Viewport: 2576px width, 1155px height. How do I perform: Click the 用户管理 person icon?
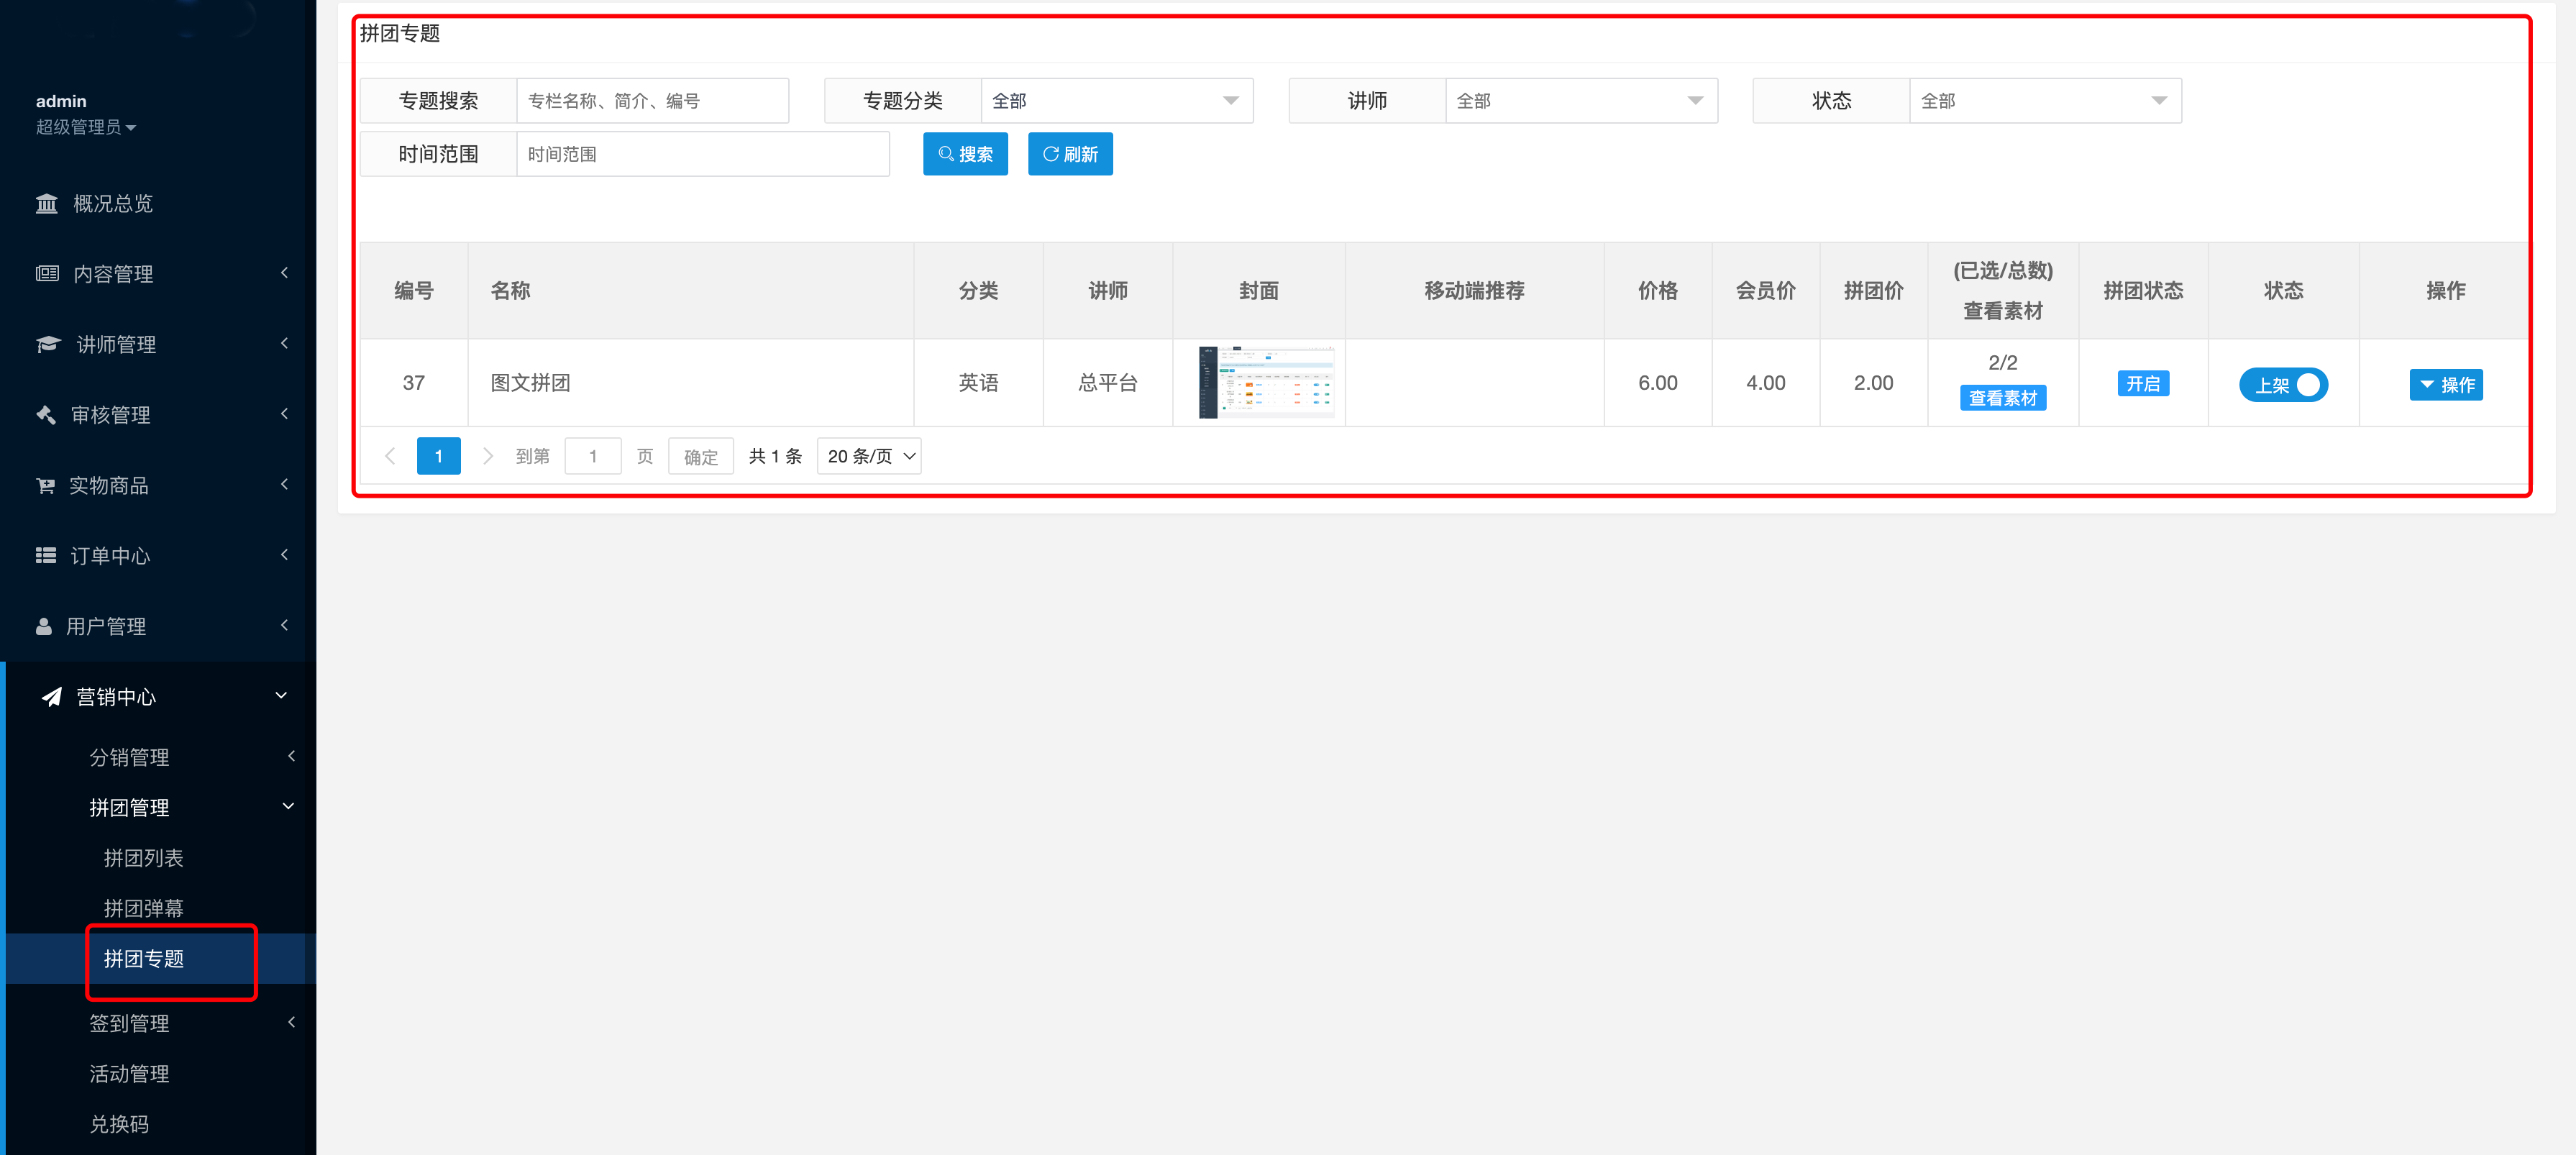tap(44, 627)
